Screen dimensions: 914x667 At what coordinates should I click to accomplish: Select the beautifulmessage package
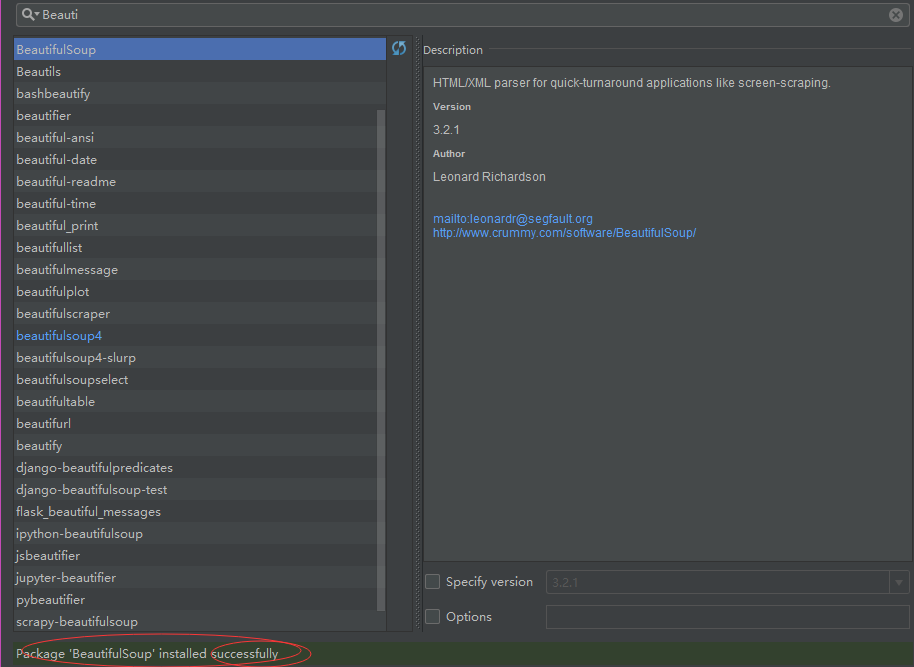(196, 269)
